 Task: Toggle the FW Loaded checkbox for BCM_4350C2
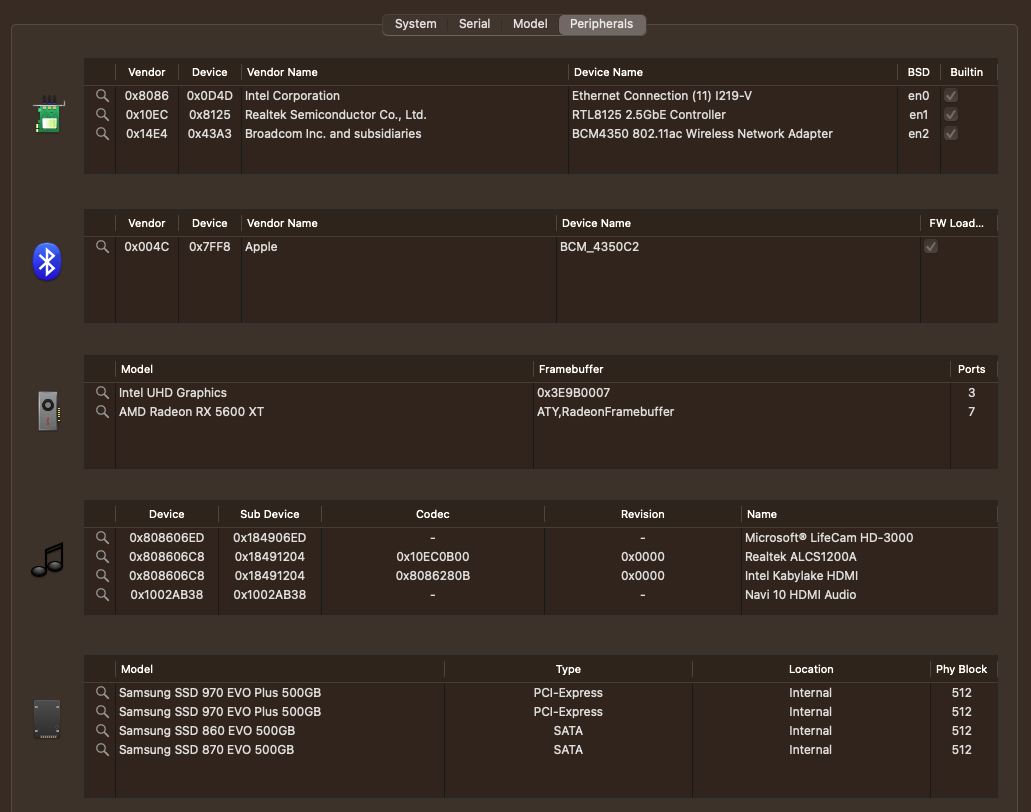931,247
